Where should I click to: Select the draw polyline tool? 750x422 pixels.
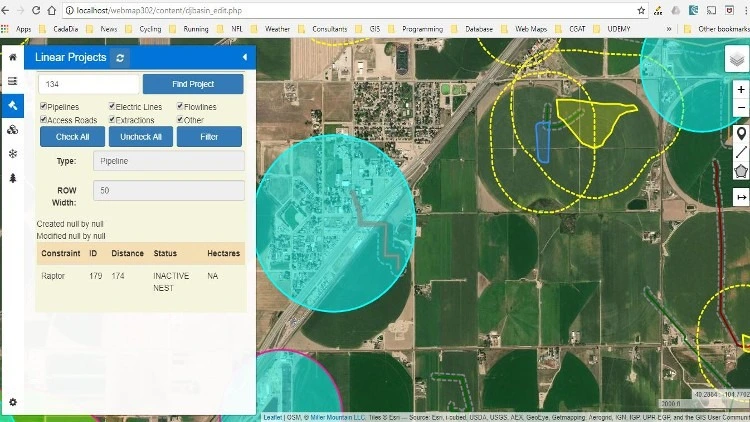[x=741, y=152]
